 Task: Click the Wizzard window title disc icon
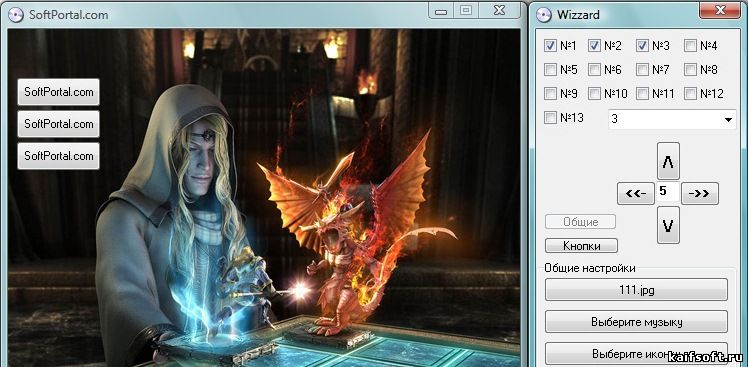coord(543,15)
